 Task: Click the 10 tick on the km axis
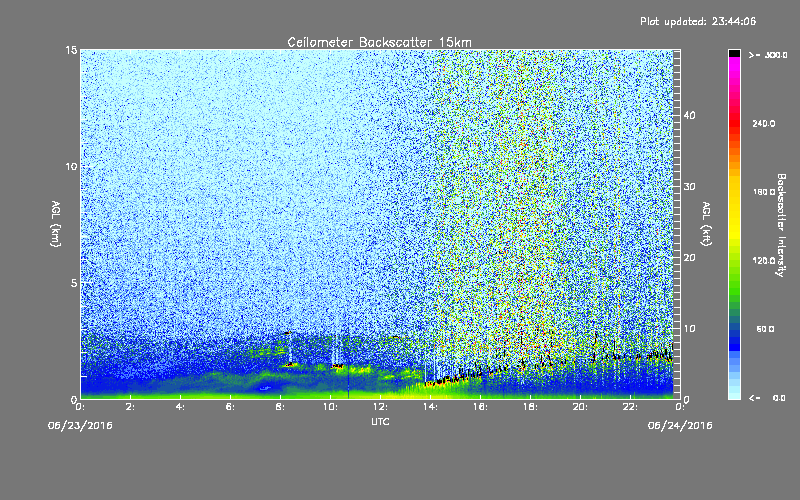tap(71, 166)
